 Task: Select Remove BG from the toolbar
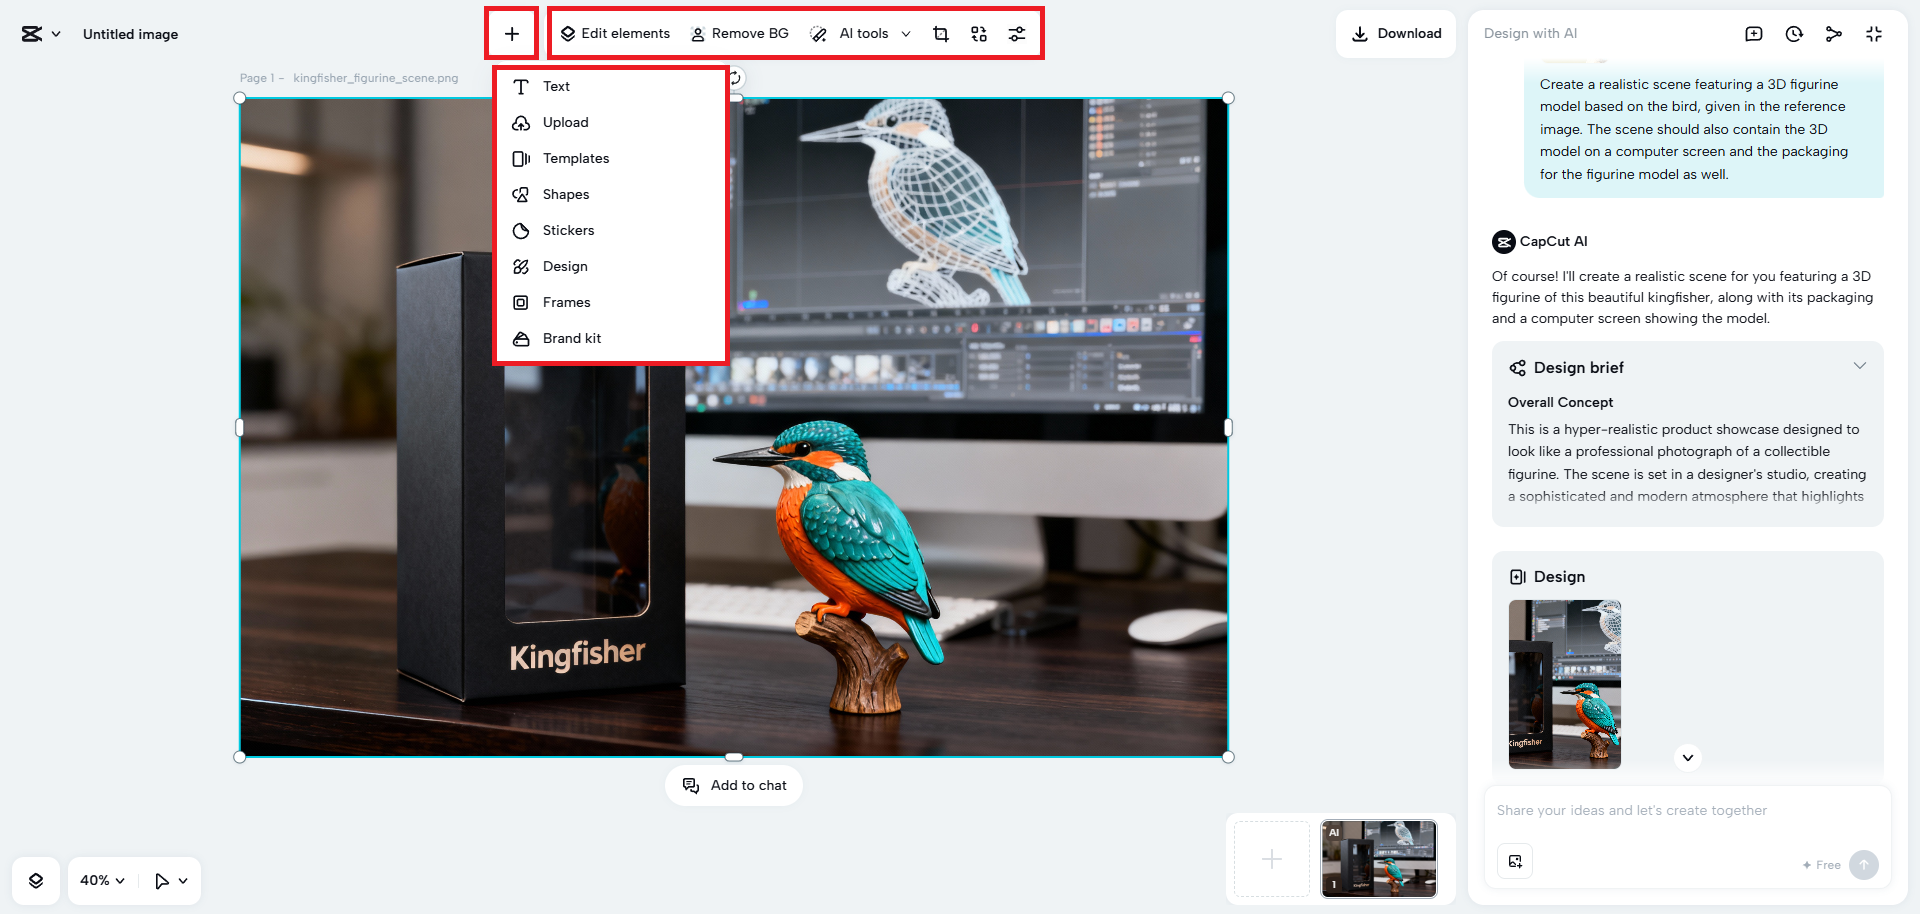coord(739,33)
